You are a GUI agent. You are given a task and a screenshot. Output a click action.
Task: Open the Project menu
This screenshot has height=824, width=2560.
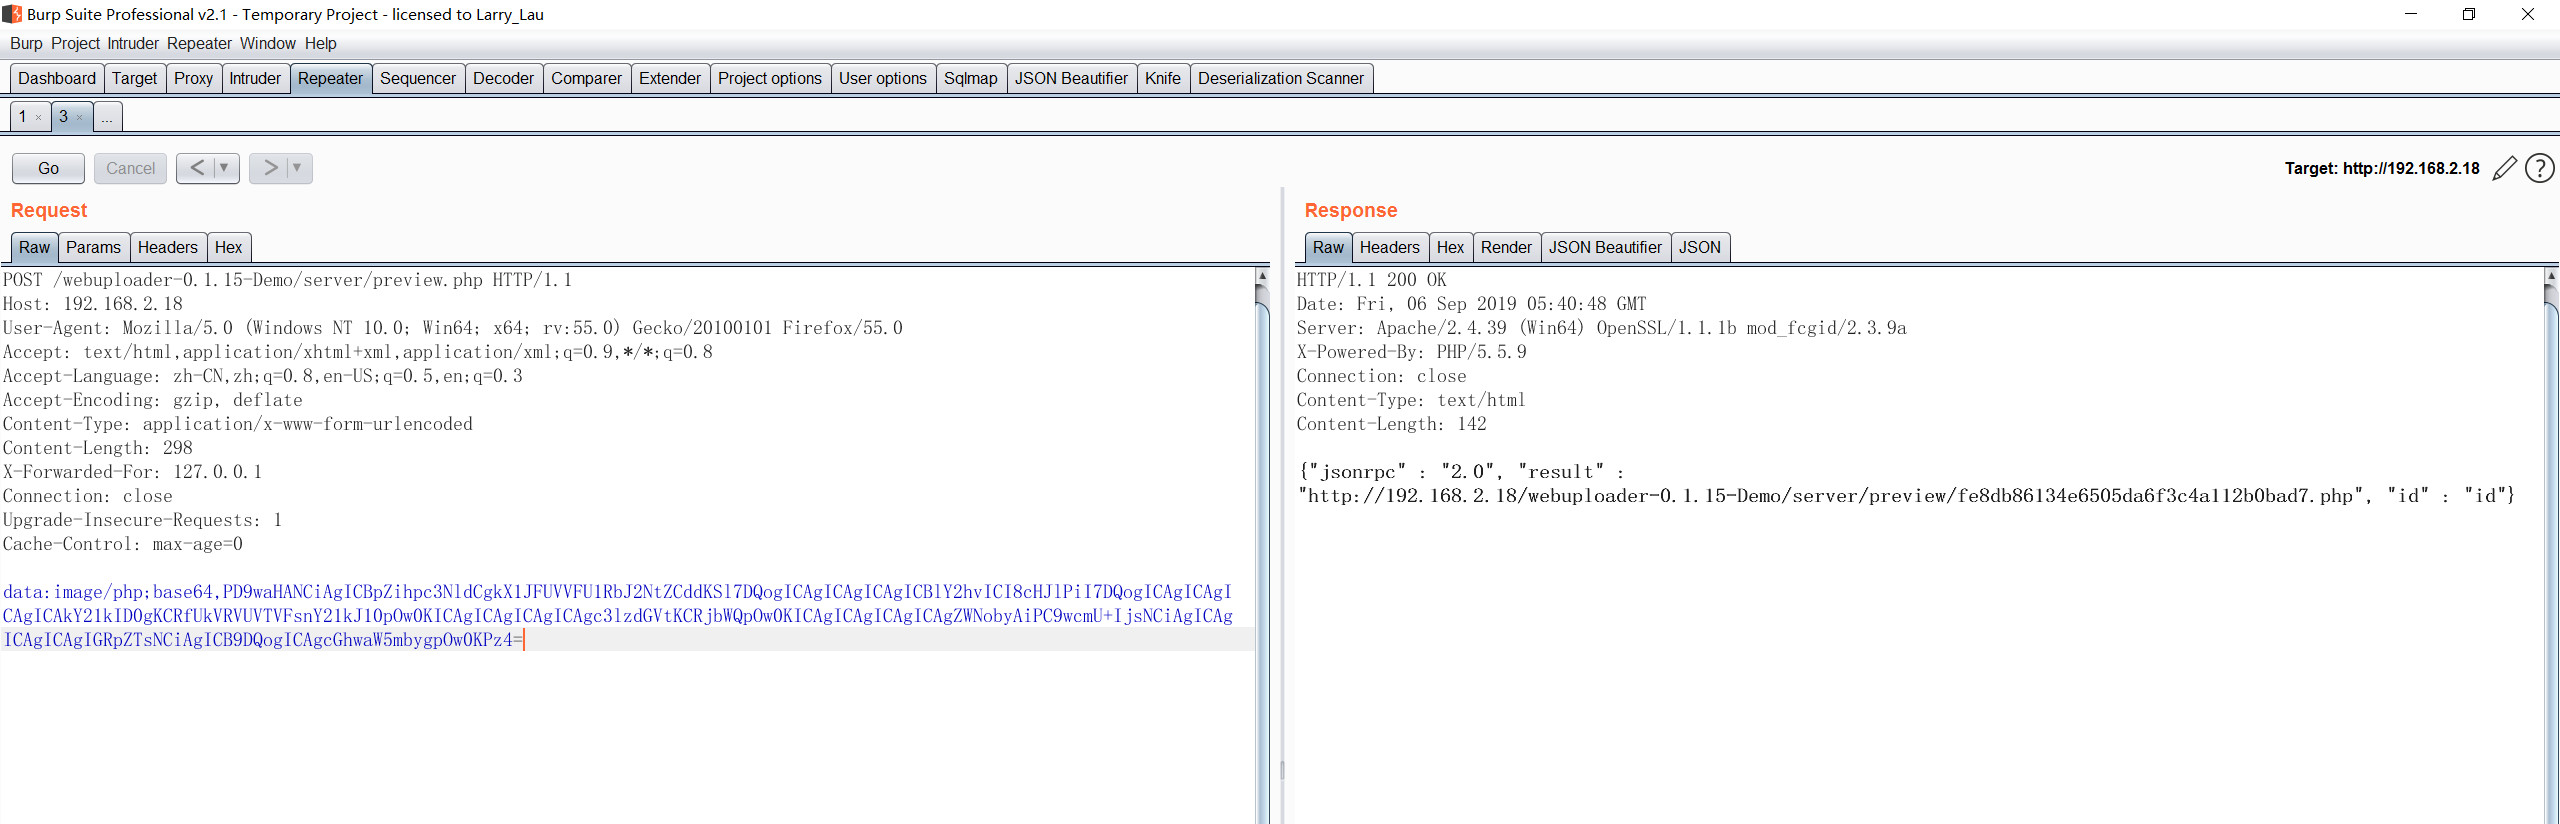click(x=75, y=44)
